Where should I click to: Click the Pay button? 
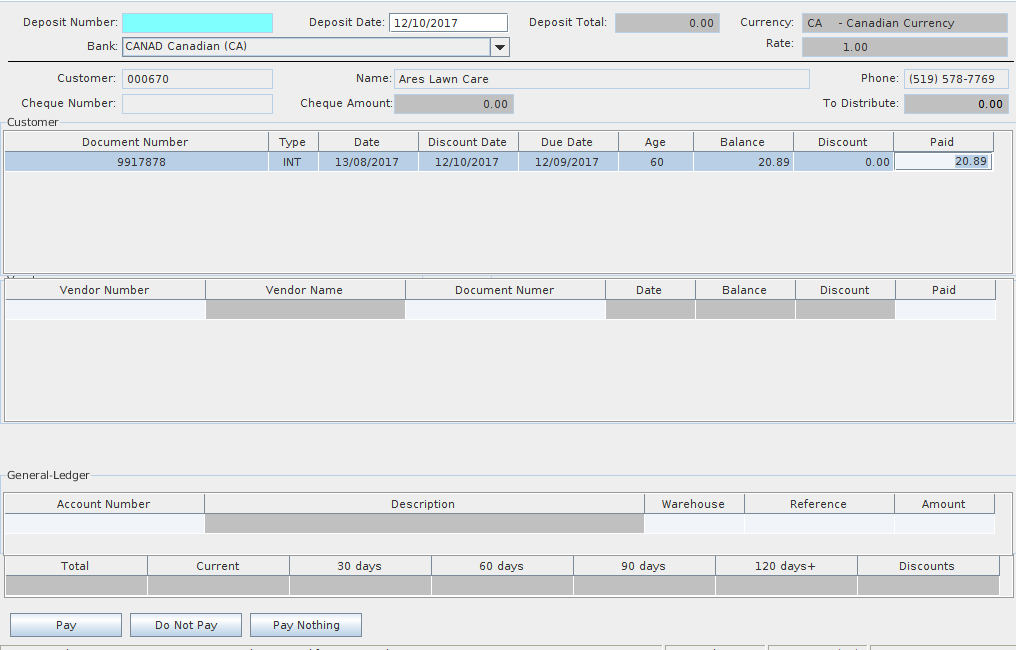pos(66,625)
